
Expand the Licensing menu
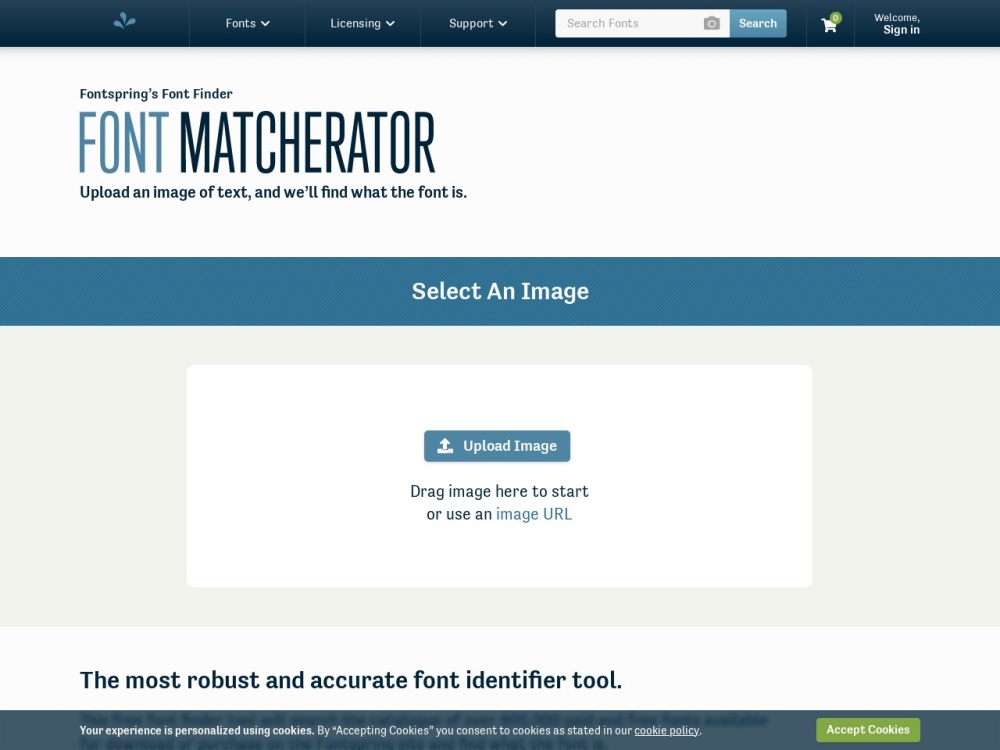362,24
